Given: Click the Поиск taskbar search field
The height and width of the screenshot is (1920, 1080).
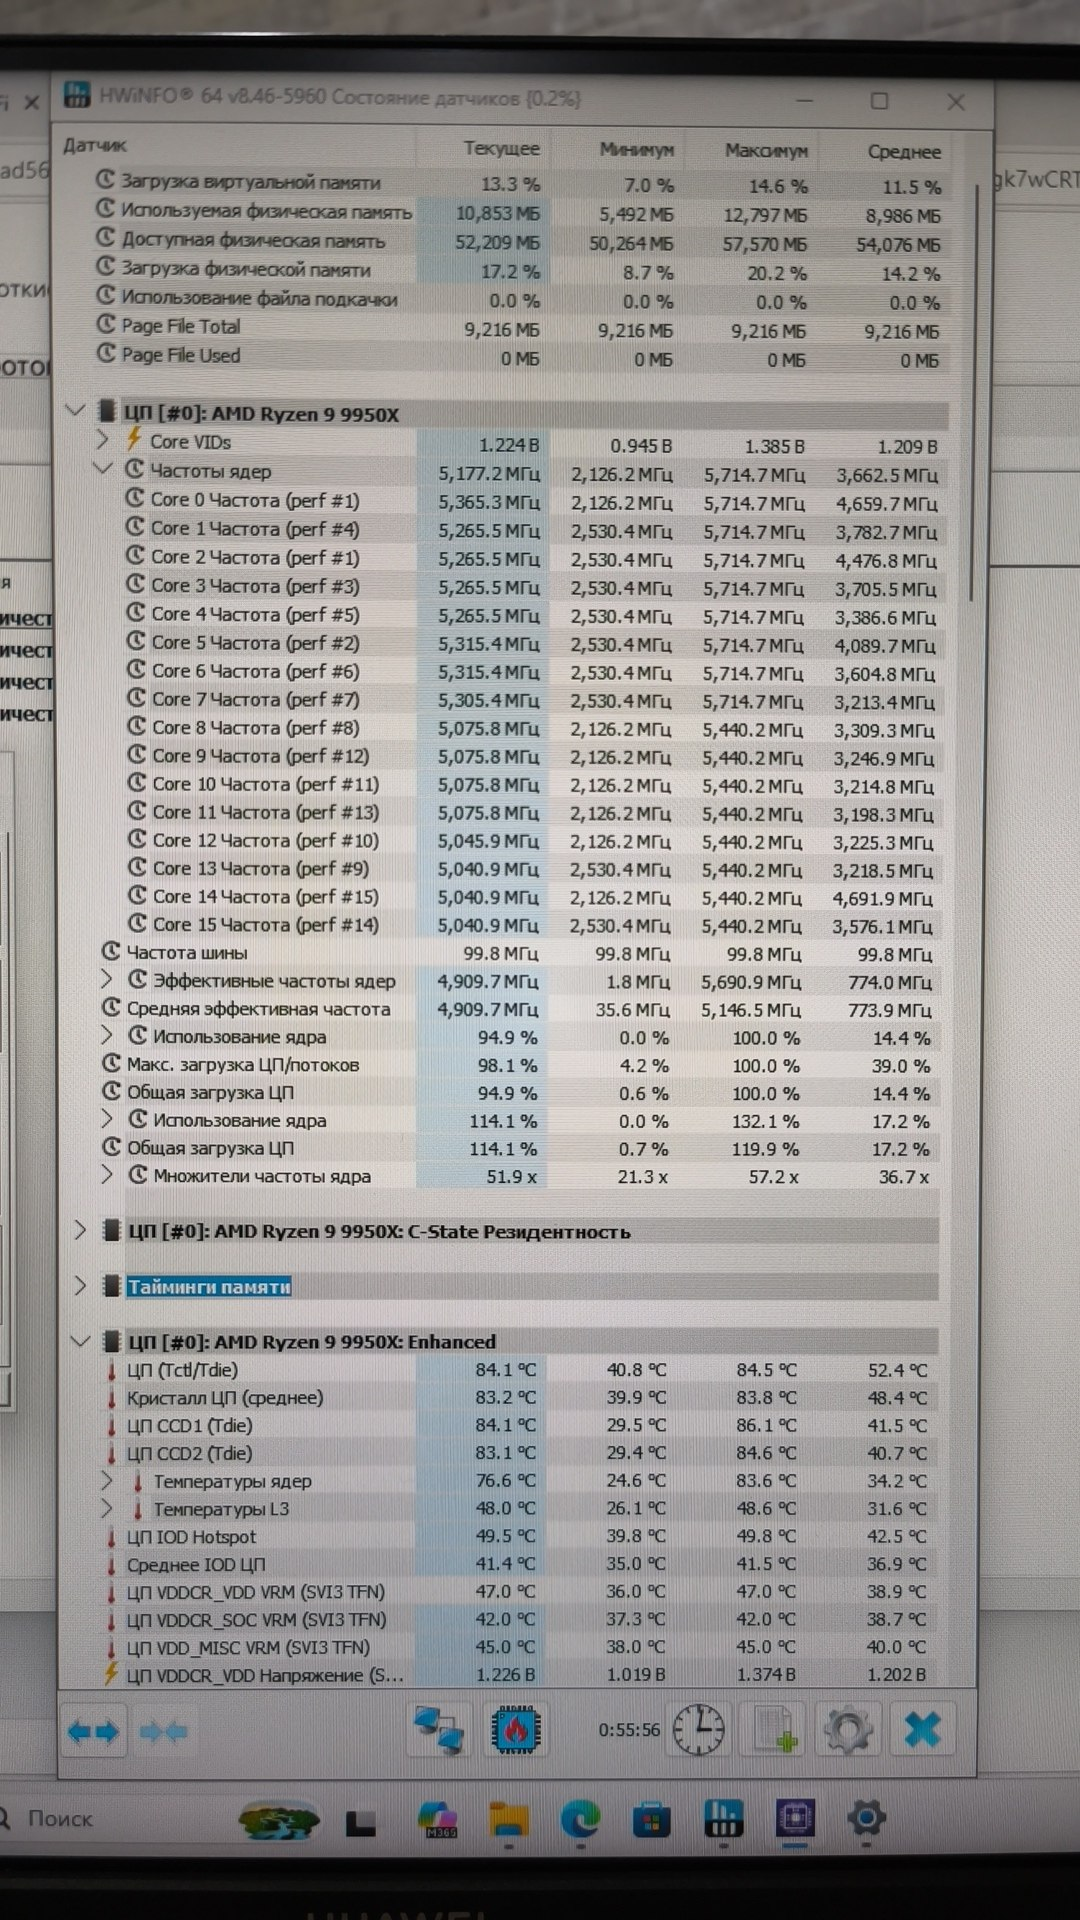Looking at the screenshot, I should pos(60,1818).
